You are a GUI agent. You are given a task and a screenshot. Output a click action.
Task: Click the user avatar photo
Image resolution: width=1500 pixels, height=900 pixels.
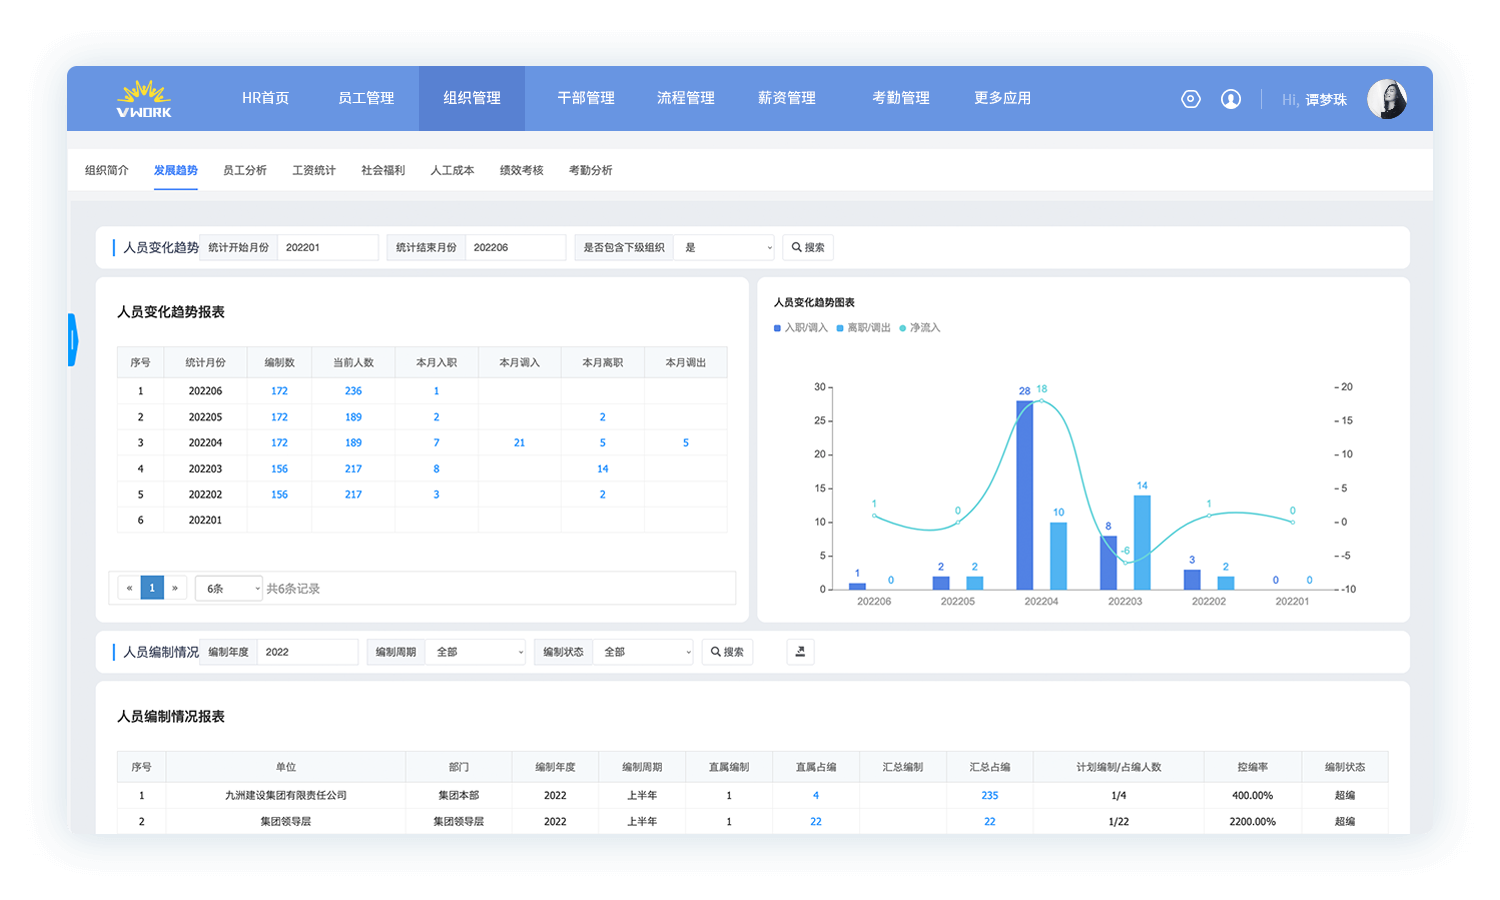pos(1387,99)
